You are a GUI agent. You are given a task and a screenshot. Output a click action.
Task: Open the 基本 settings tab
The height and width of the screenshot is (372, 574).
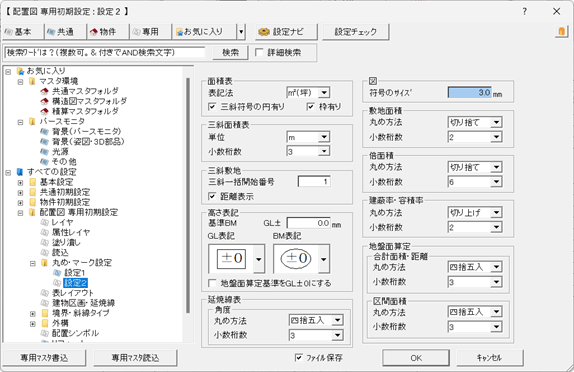pos(22,32)
